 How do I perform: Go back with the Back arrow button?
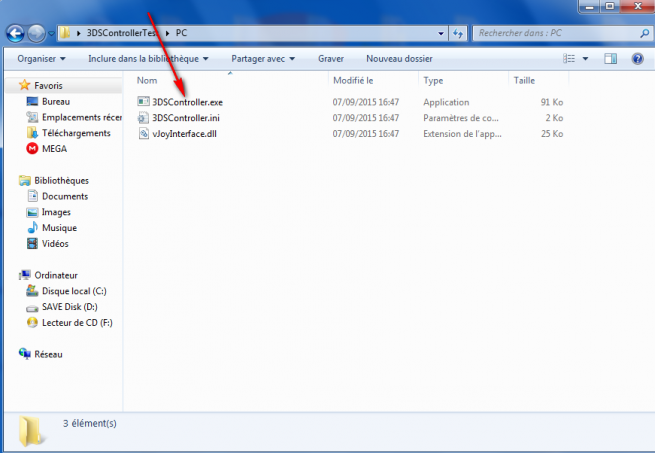tap(15, 33)
